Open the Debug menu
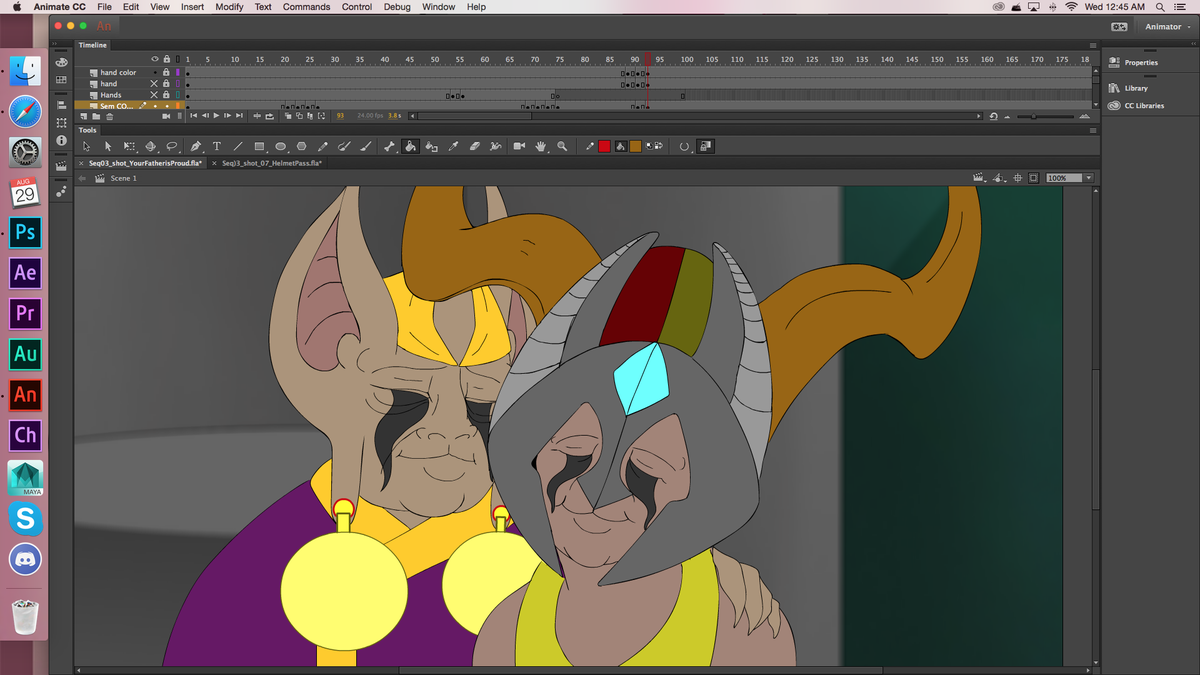This screenshot has height=675, width=1200. (396, 7)
